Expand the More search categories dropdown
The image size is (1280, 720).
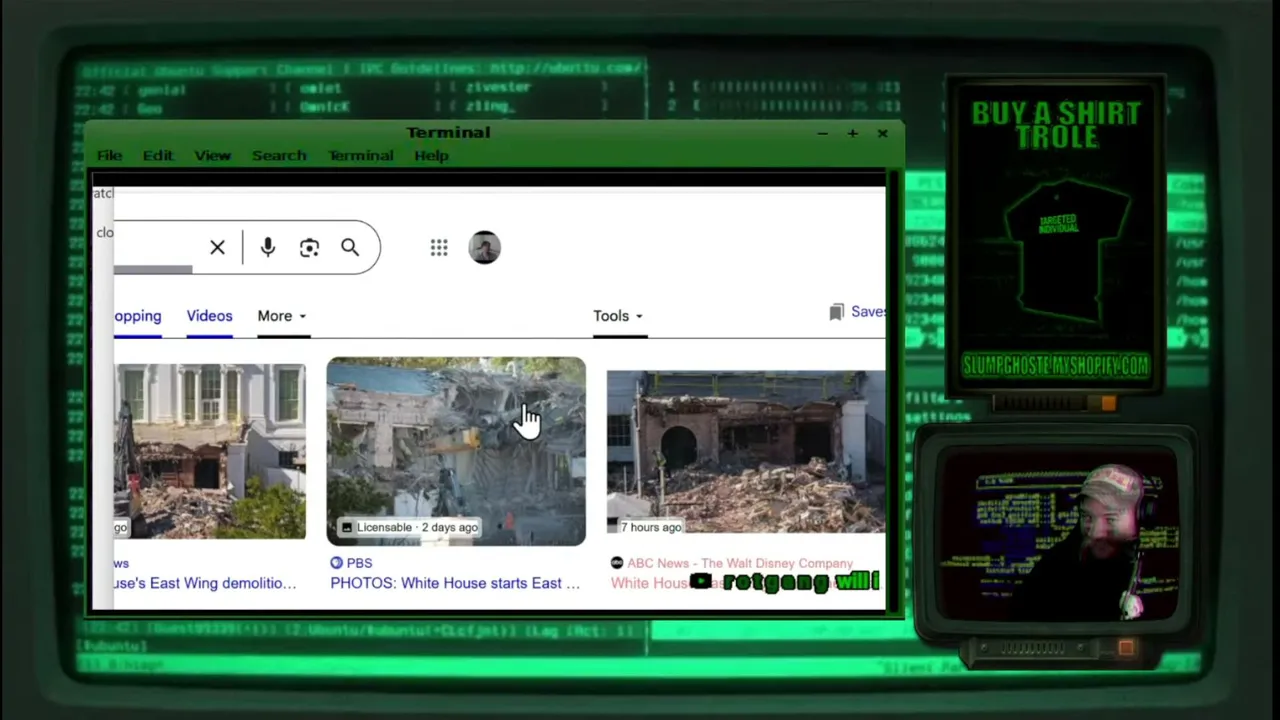point(282,316)
